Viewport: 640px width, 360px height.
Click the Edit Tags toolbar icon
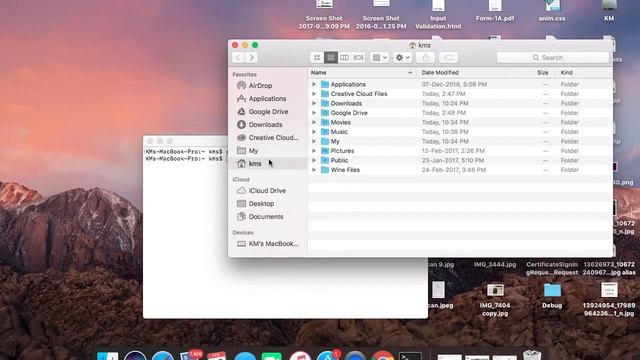pos(448,58)
